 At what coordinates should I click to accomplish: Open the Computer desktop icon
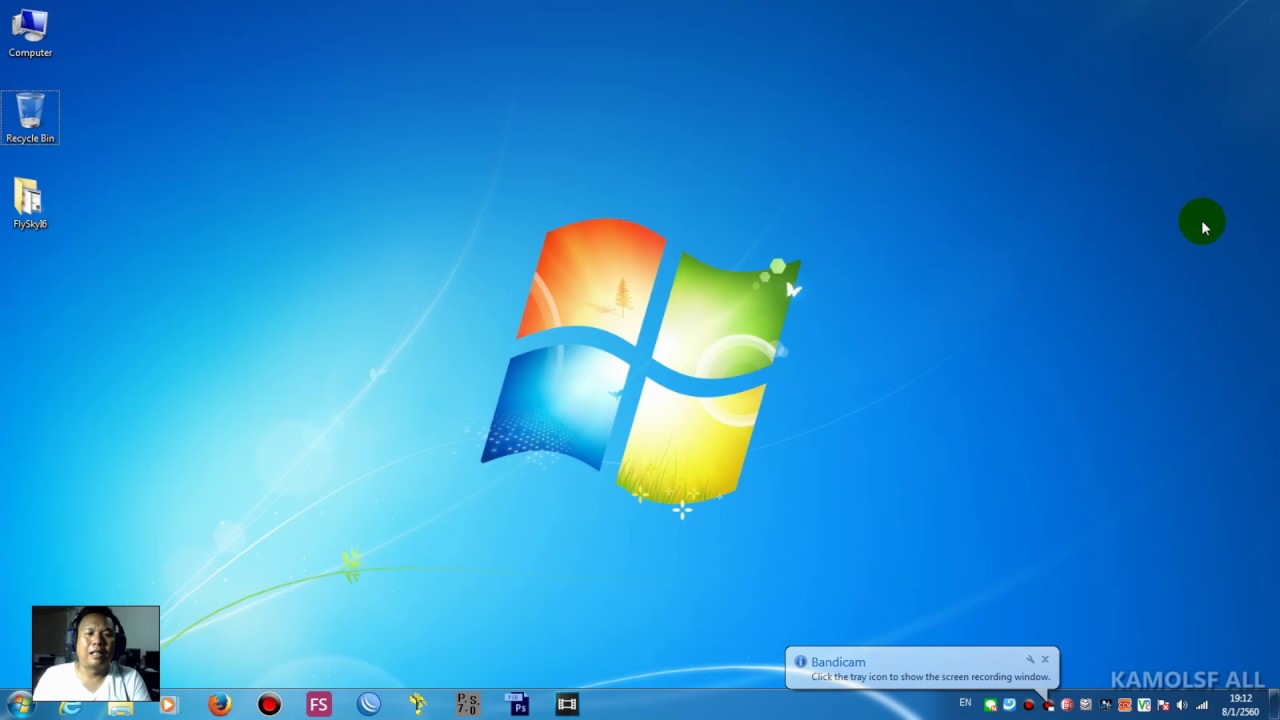(30, 33)
